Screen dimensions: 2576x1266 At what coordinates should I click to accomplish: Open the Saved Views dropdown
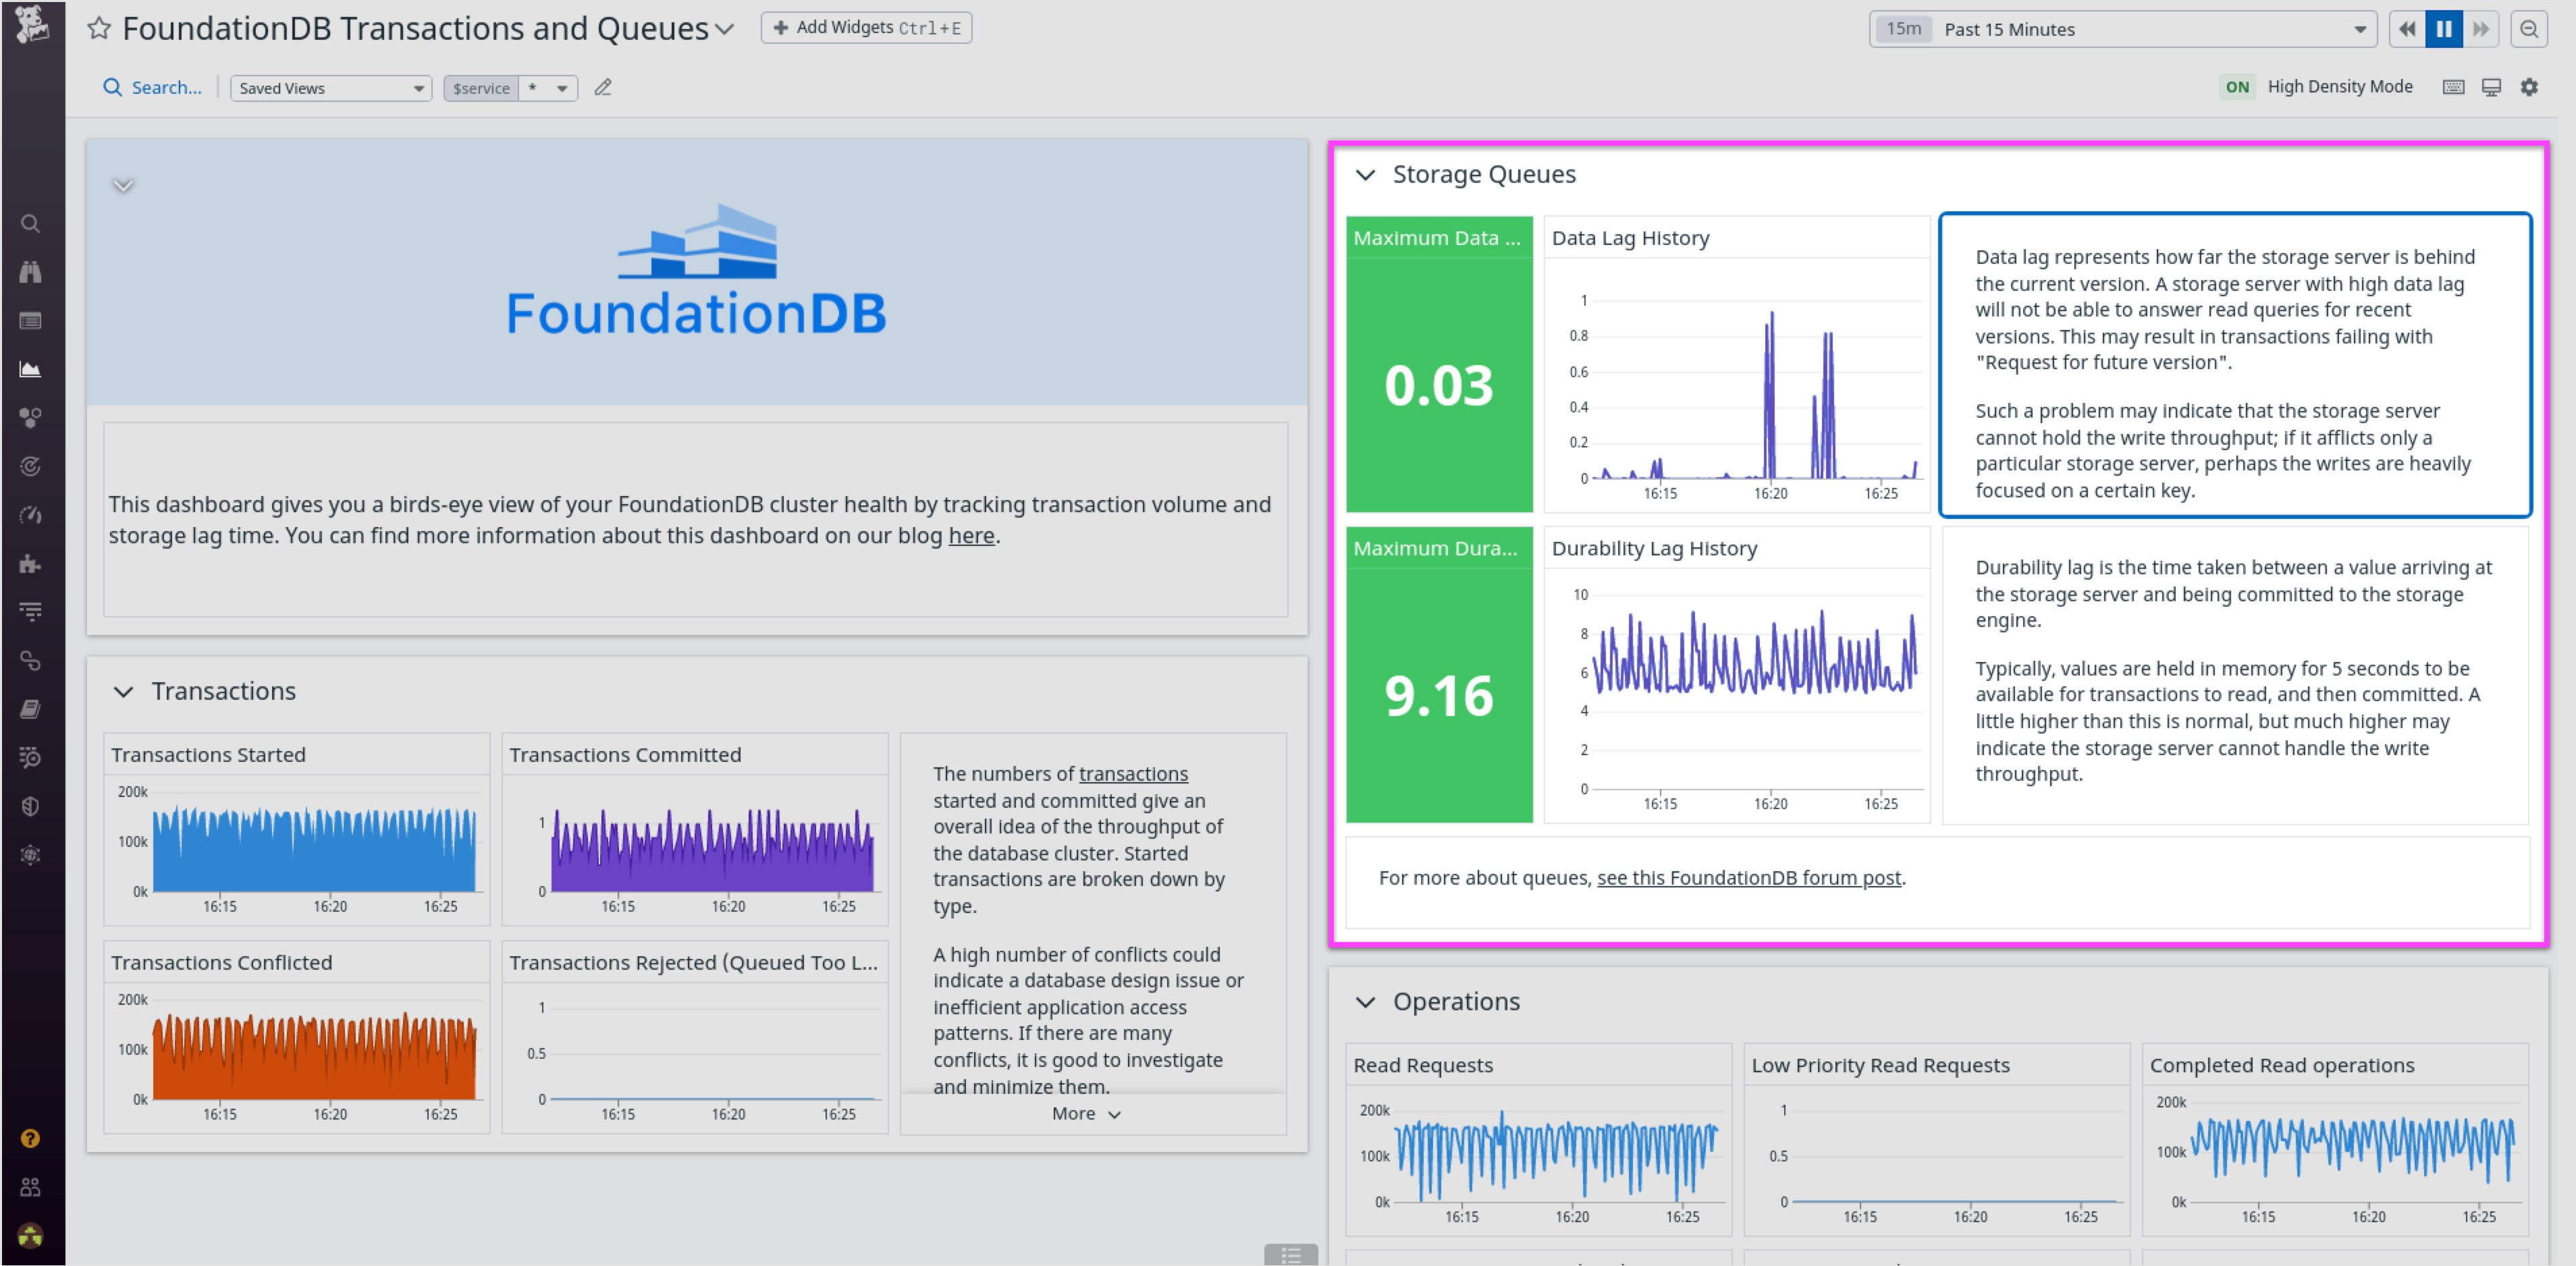330,88
